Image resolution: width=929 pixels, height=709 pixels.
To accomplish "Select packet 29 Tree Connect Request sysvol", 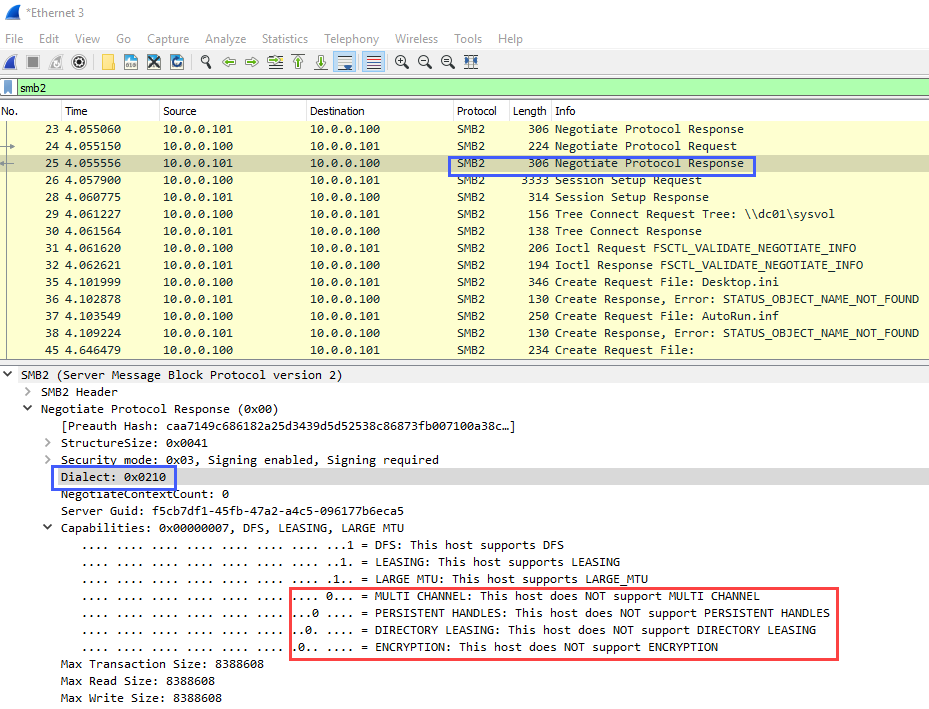I will [x=464, y=214].
